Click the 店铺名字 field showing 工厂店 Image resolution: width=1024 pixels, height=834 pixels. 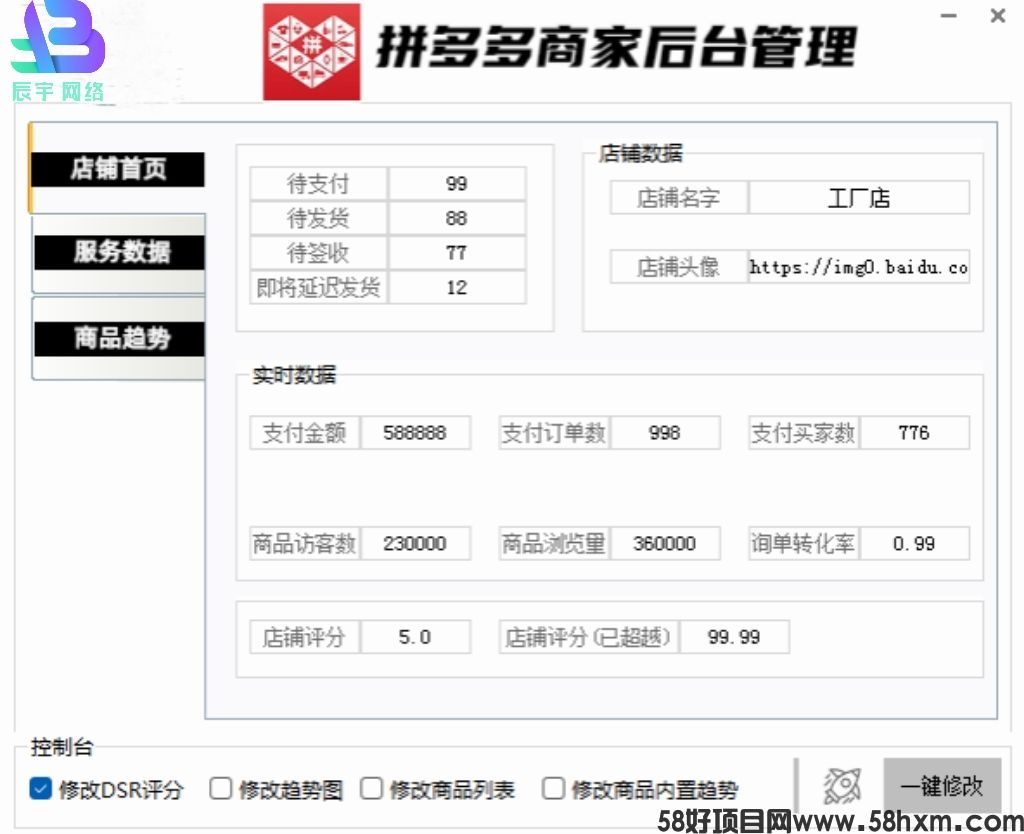859,198
